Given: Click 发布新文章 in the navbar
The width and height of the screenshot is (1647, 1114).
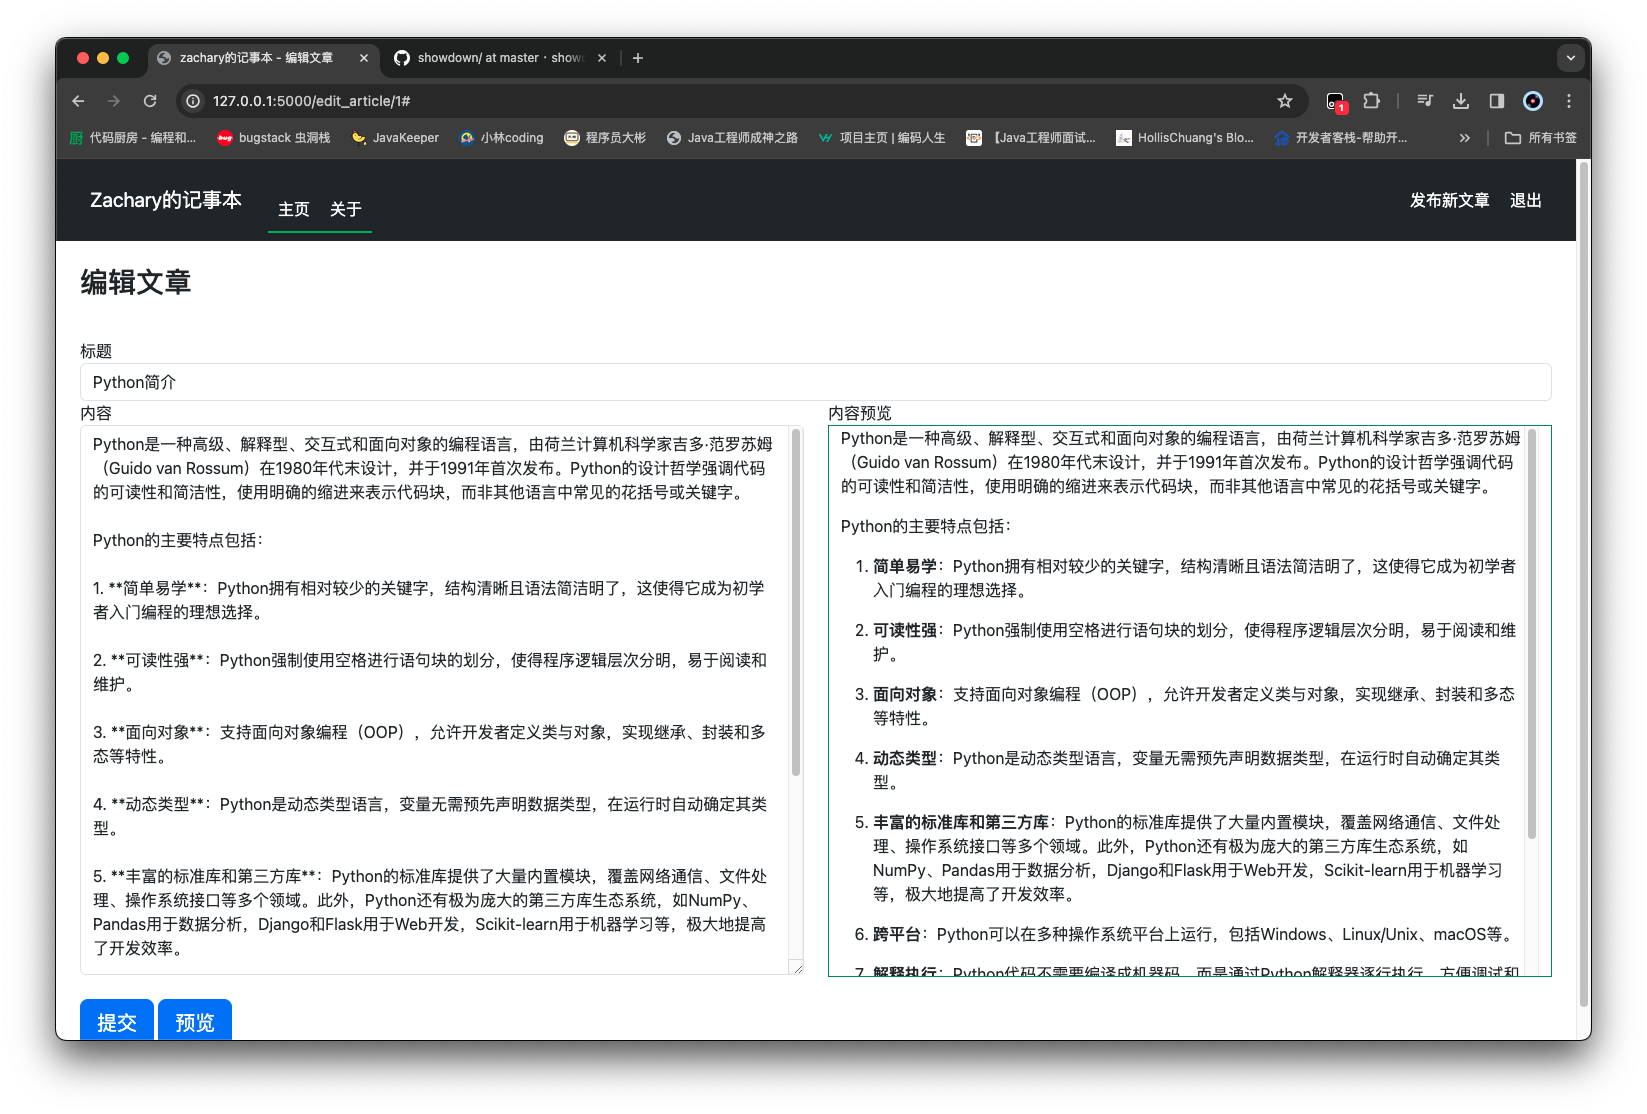Looking at the screenshot, I should click(x=1450, y=200).
